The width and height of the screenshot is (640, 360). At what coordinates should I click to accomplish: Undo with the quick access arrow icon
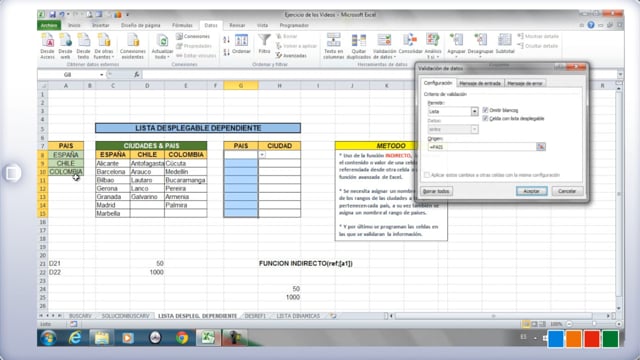click(62, 15)
